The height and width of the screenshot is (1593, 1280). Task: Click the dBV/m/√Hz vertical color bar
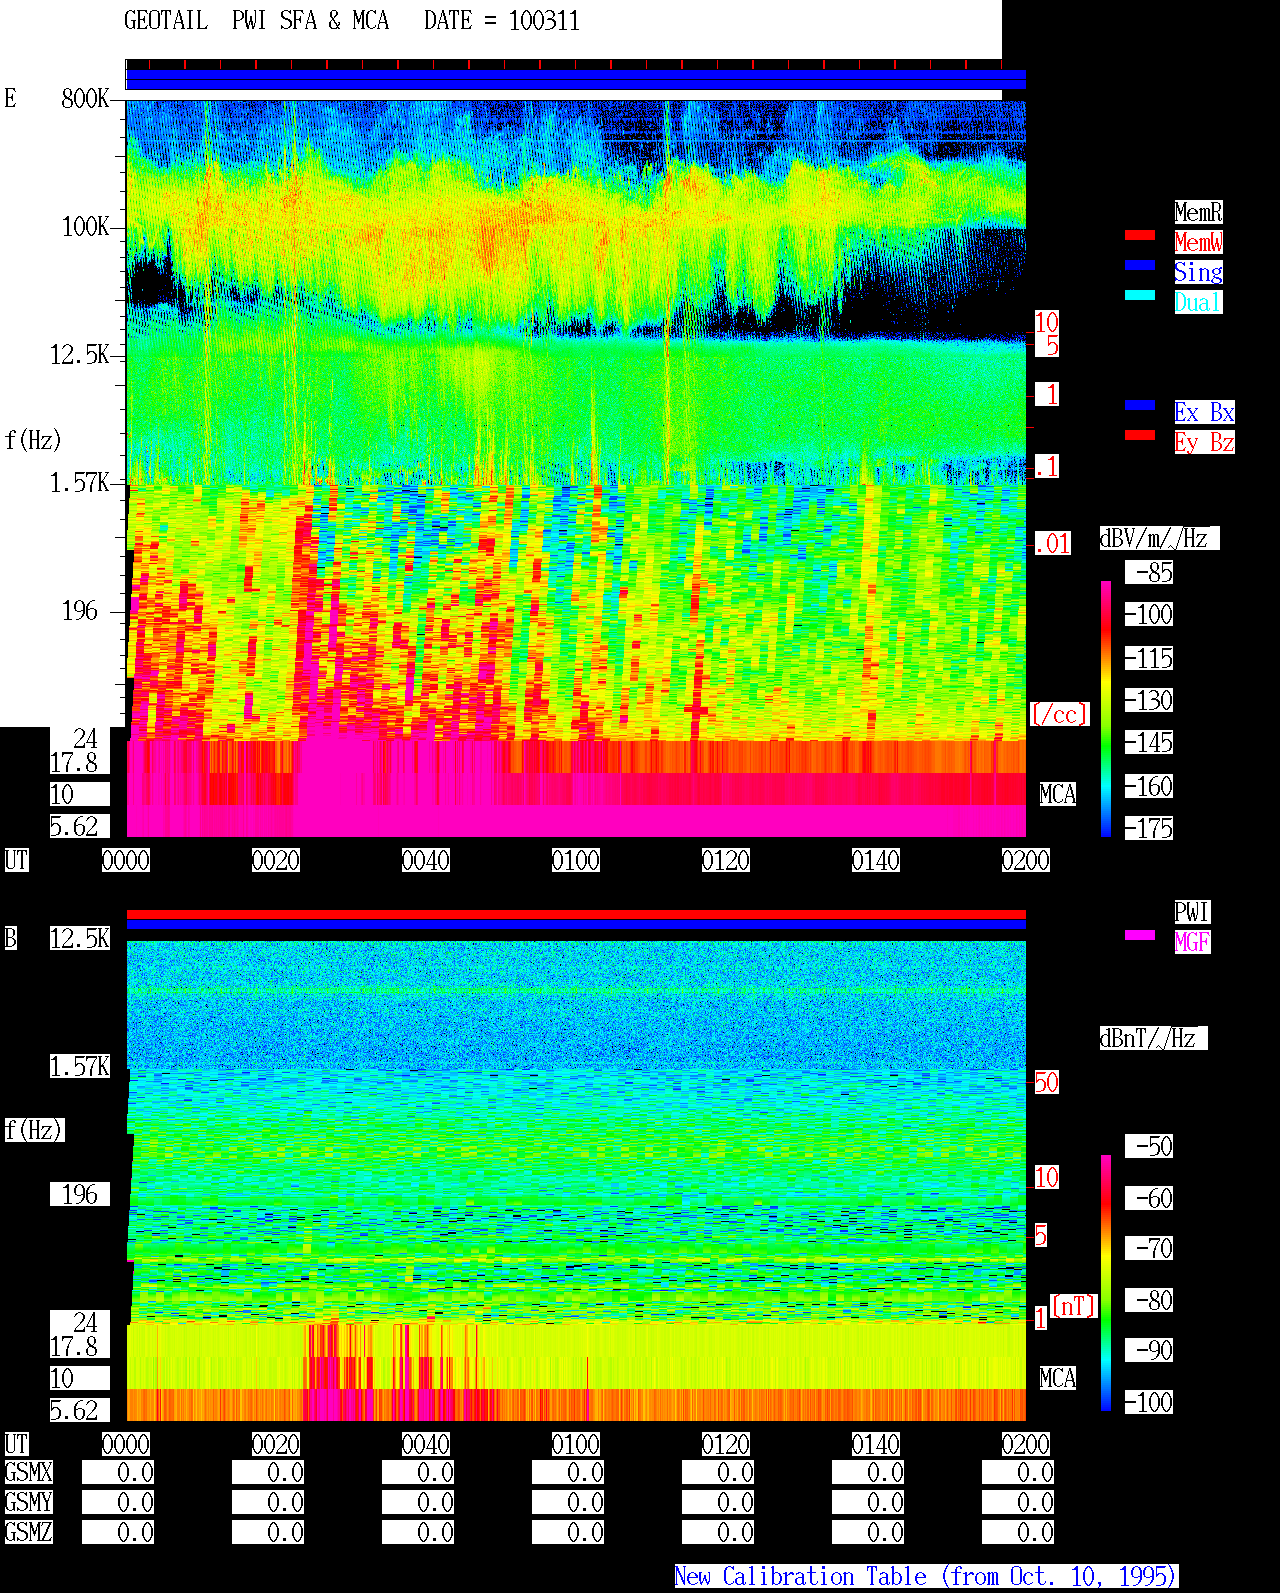click(1106, 708)
